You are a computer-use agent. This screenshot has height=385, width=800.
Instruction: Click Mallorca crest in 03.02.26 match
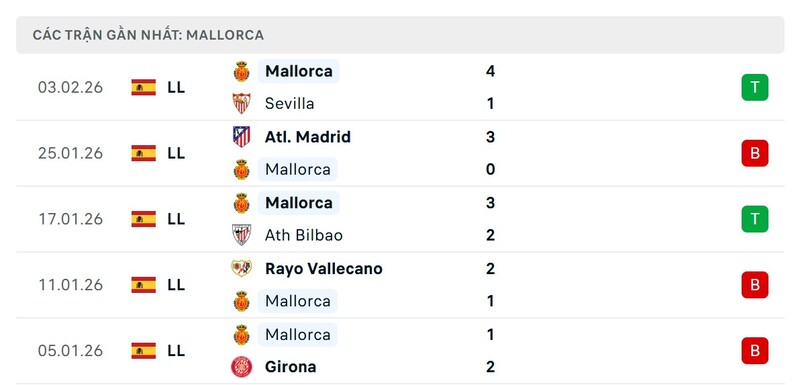pyautogui.click(x=241, y=71)
